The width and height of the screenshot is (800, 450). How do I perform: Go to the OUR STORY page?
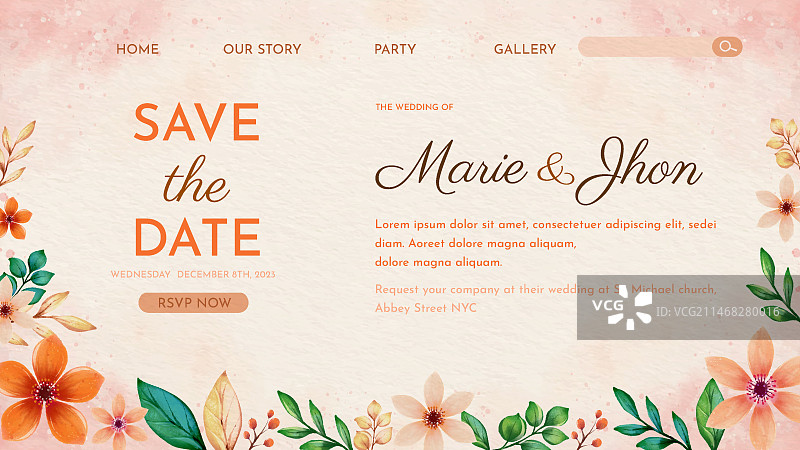tap(262, 49)
